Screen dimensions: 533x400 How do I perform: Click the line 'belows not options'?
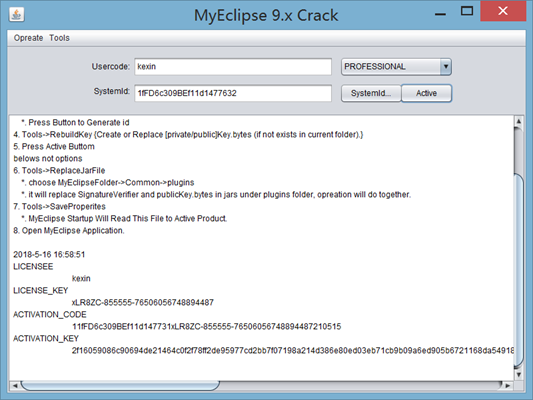[x=48, y=158]
